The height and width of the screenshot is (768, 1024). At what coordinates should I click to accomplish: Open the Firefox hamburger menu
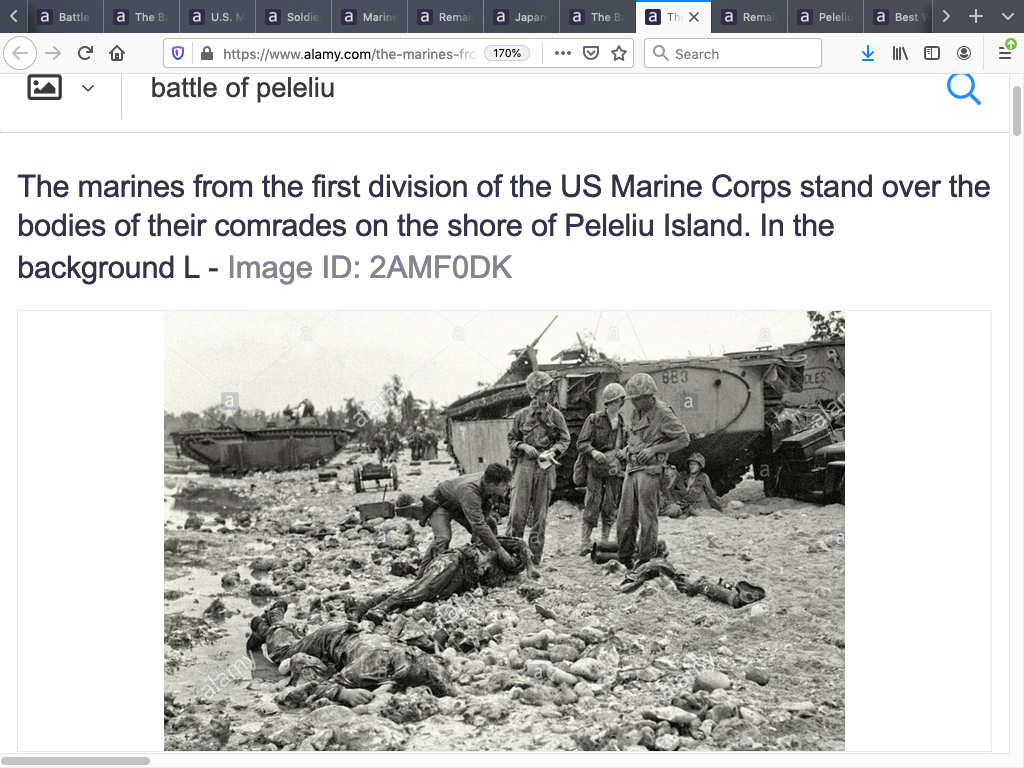[1005, 54]
